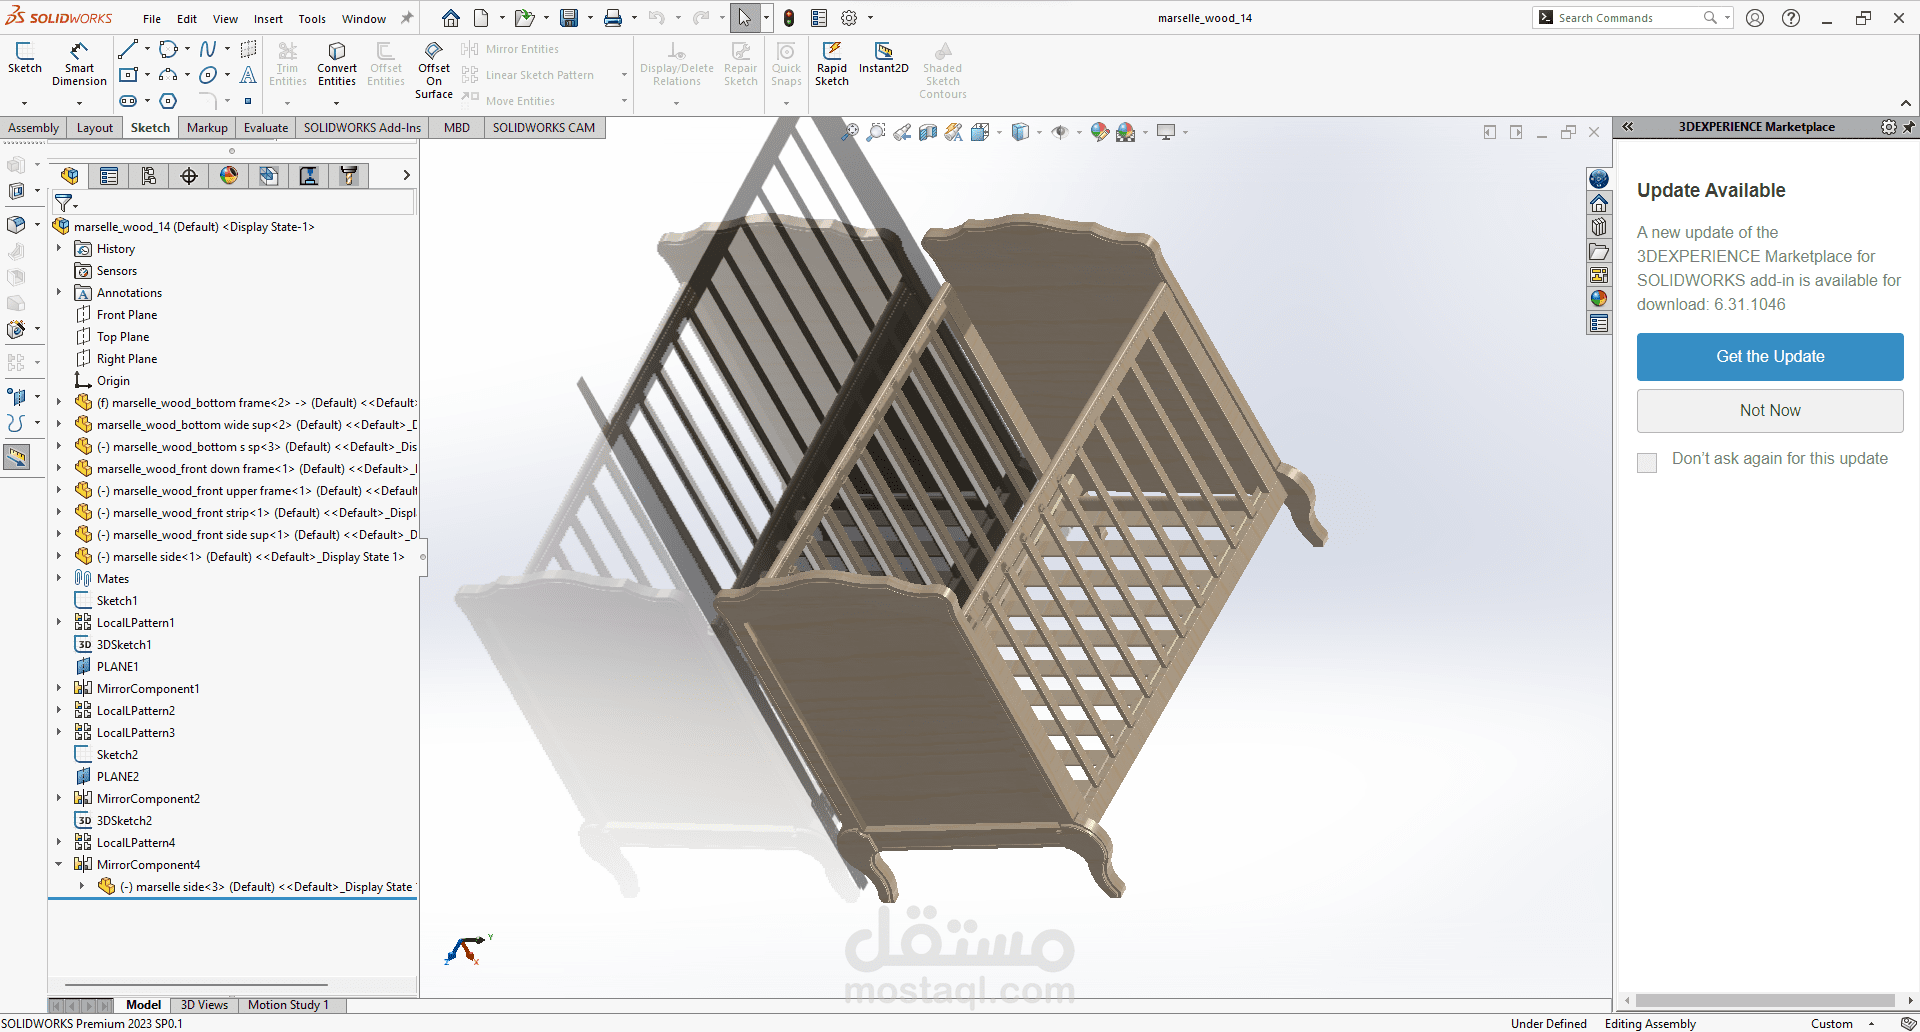Select Sketch1 in the feature tree

click(117, 601)
